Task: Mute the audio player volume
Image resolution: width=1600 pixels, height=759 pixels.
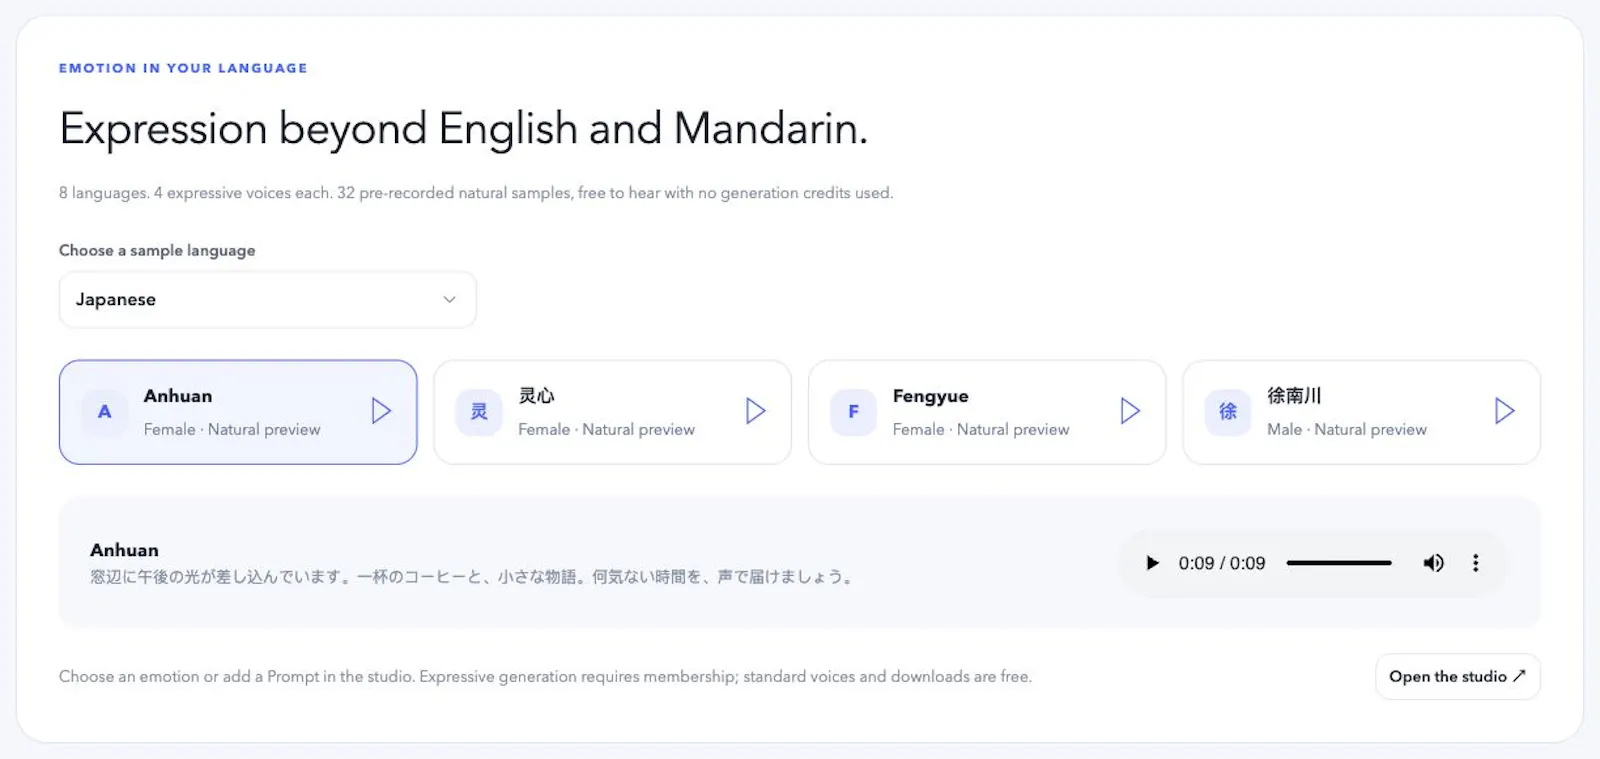Action: 1433,563
